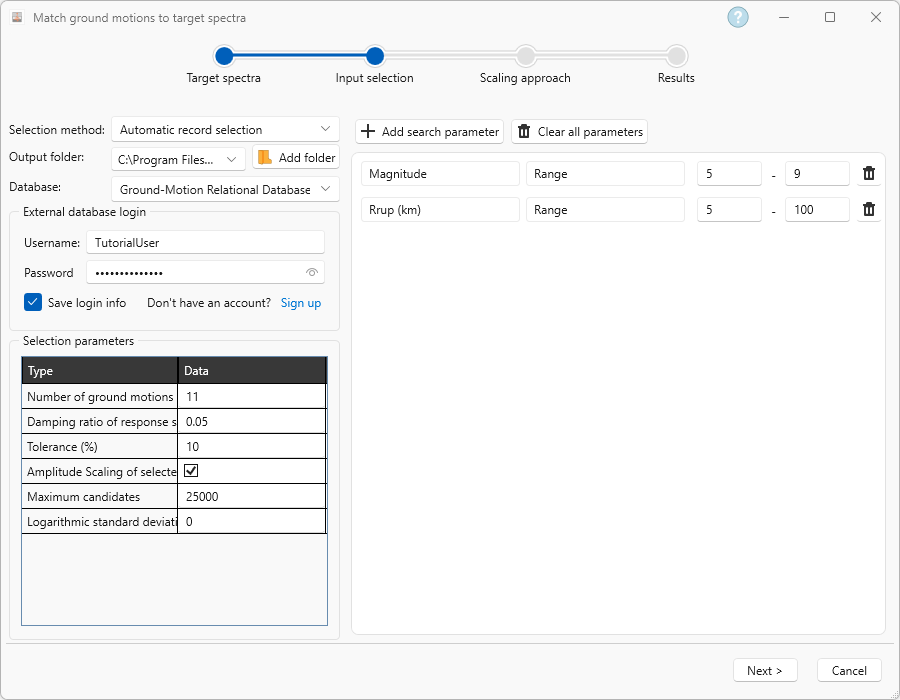Go to the Scaling approach step

coord(526,56)
